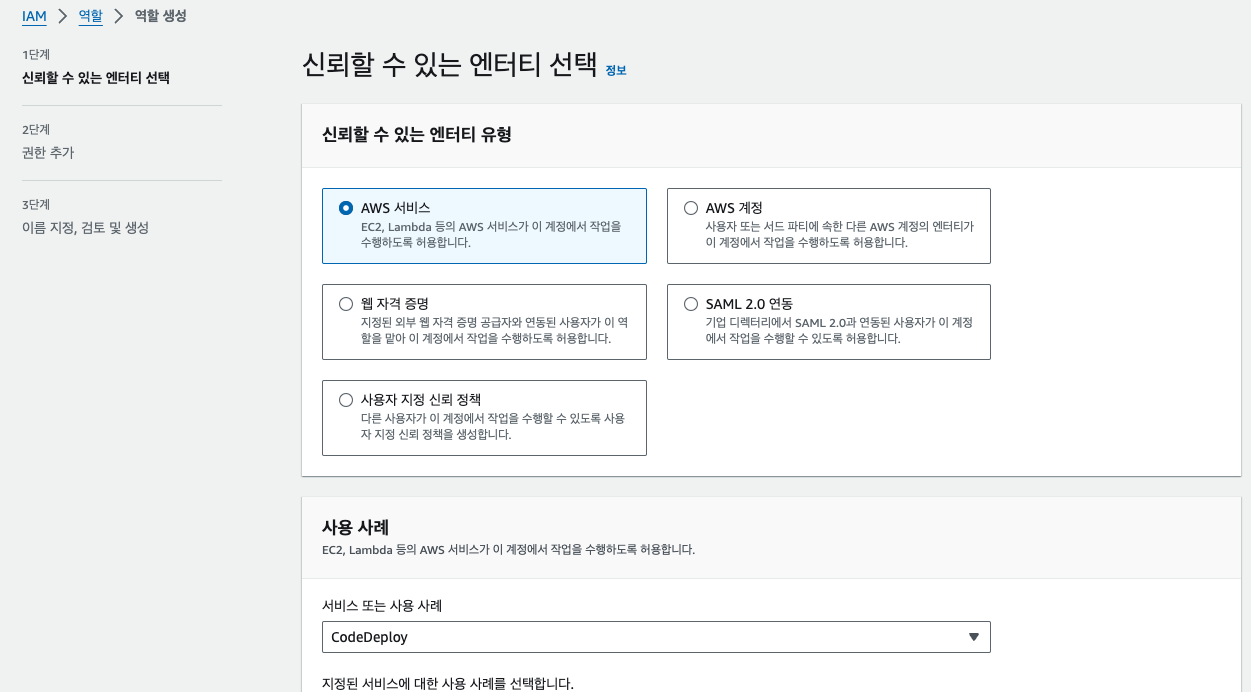Open the 정보 info link
The width and height of the screenshot is (1251, 692).
click(616, 71)
